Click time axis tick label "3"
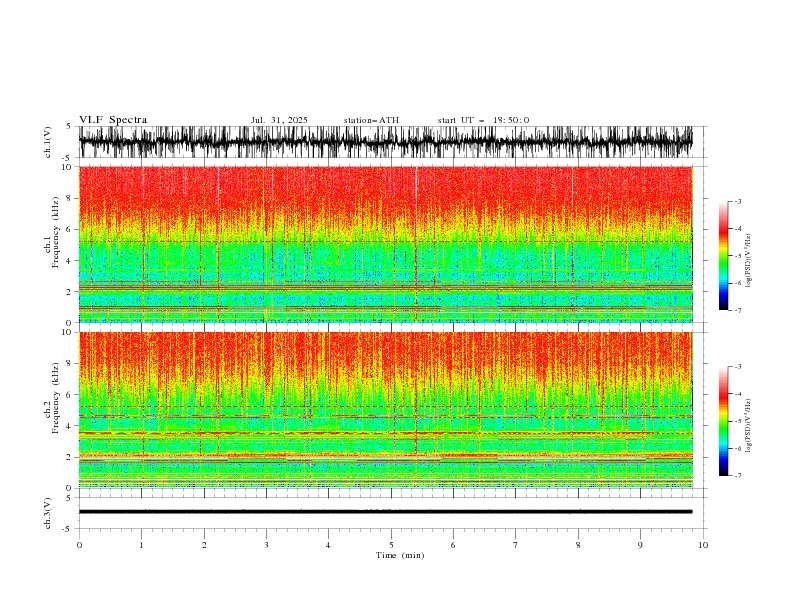Image resolution: width=792 pixels, height=612 pixels. click(266, 545)
